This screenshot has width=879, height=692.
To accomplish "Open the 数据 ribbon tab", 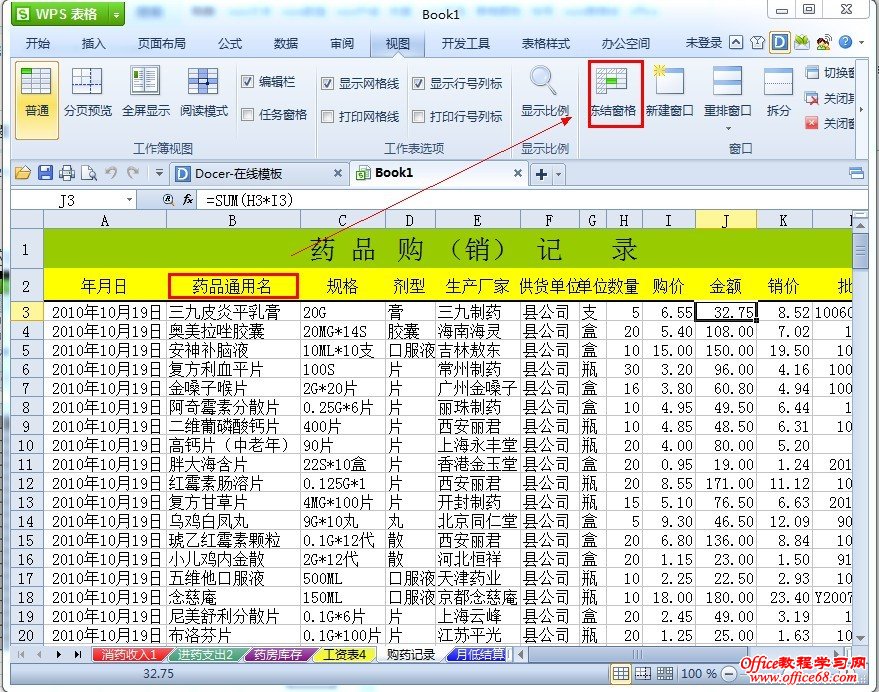I will tap(286, 43).
